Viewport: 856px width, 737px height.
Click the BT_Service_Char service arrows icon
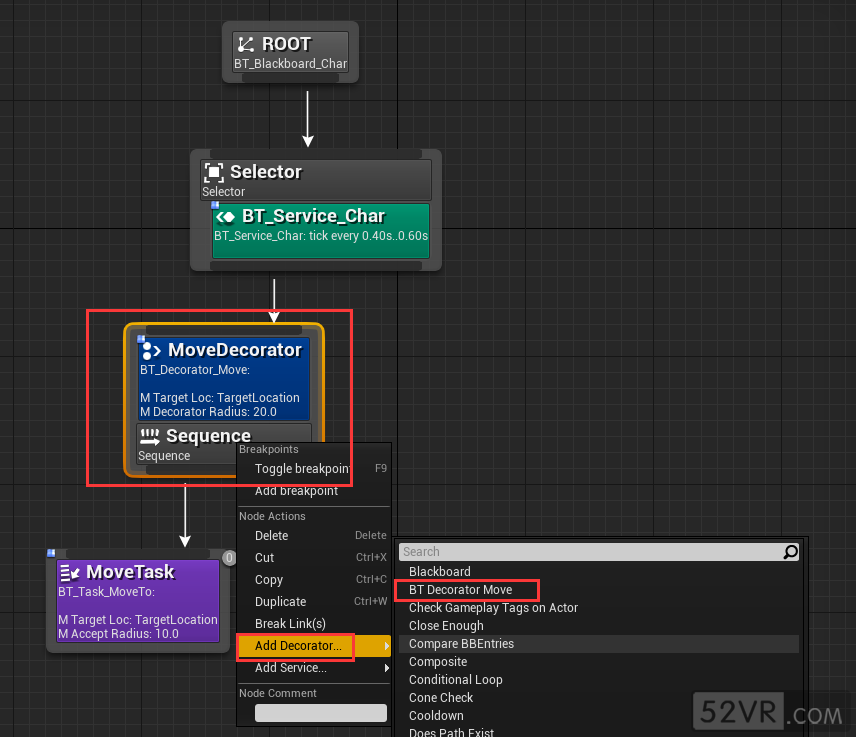coord(226,216)
